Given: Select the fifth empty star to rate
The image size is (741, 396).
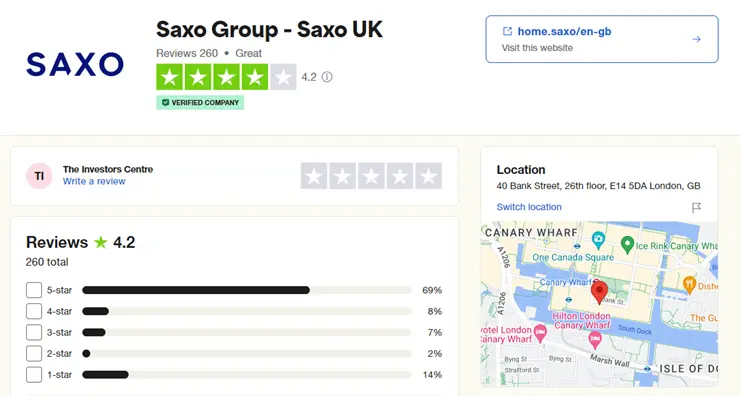Looking at the screenshot, I should (429, 176).
